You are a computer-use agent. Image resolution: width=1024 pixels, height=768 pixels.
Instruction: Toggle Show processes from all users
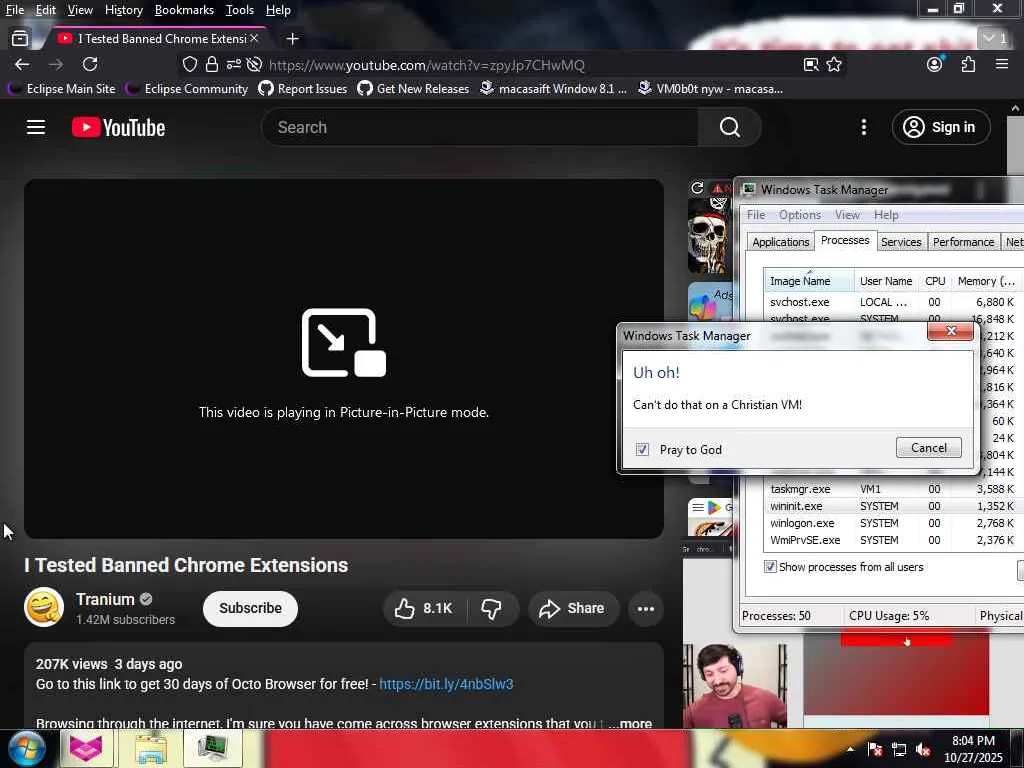pyautogui.click(x=770, y=567)
